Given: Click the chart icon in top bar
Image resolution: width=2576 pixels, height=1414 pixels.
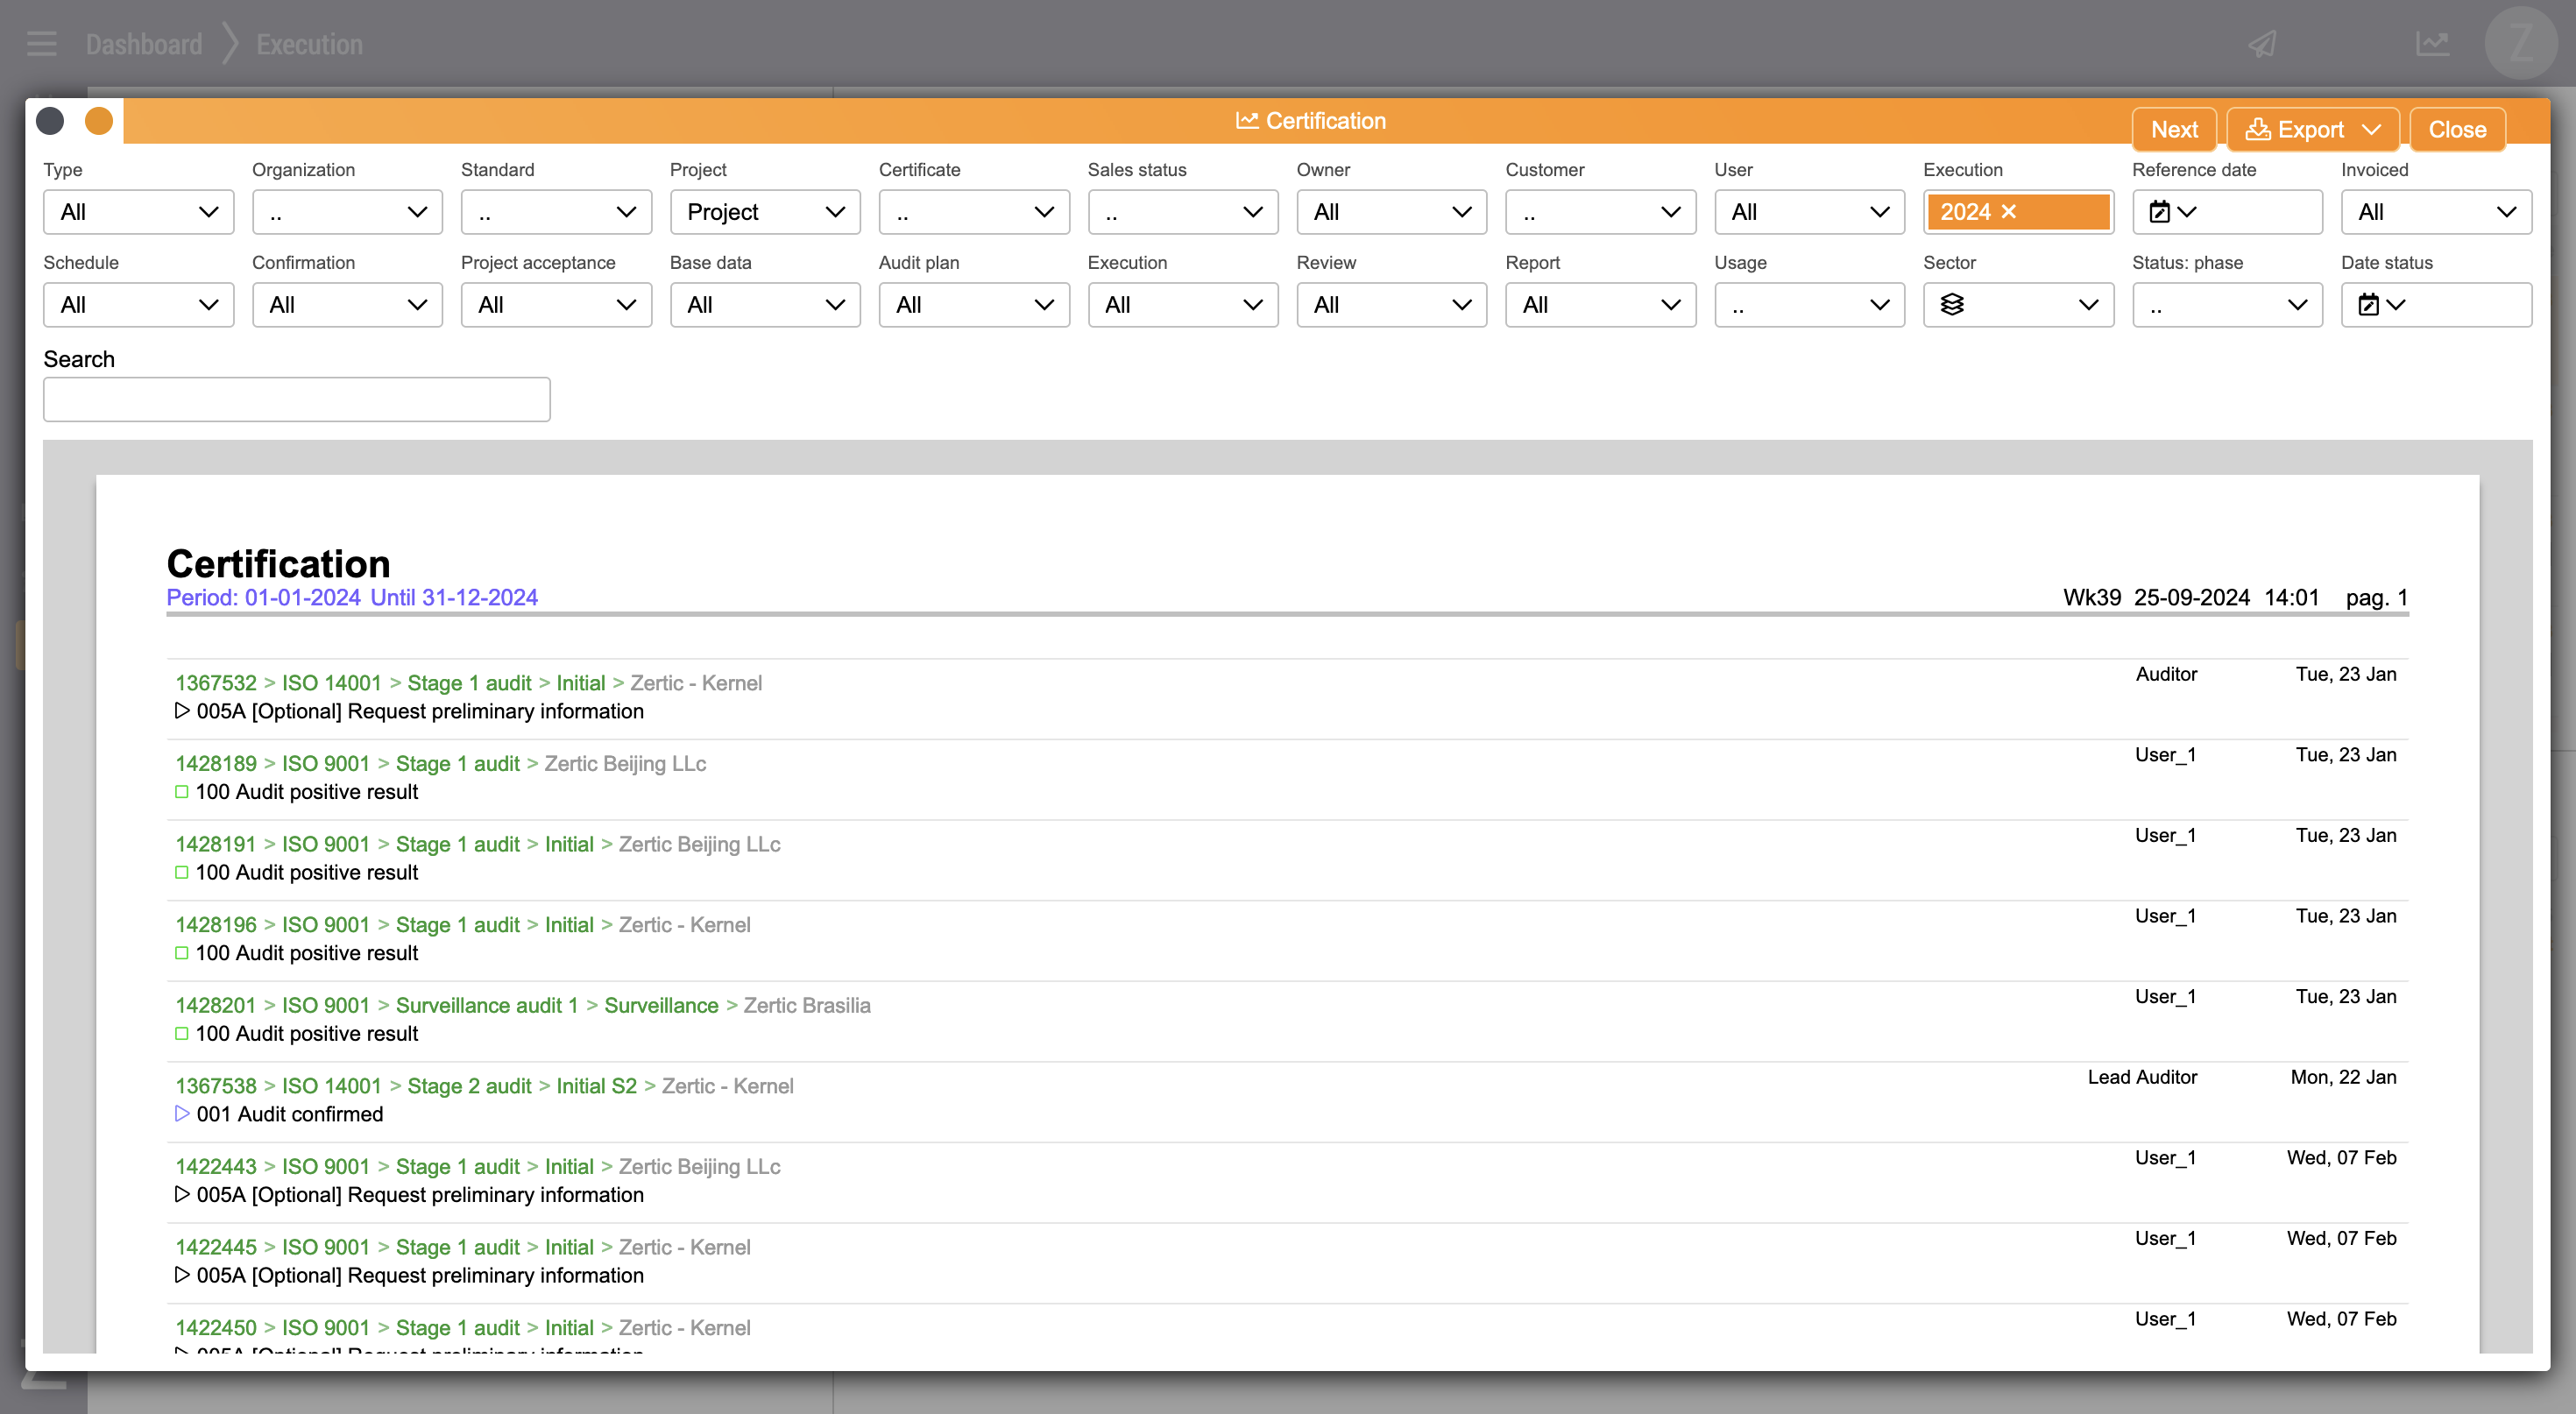Looking at the screenshot, I should 2431,44.
